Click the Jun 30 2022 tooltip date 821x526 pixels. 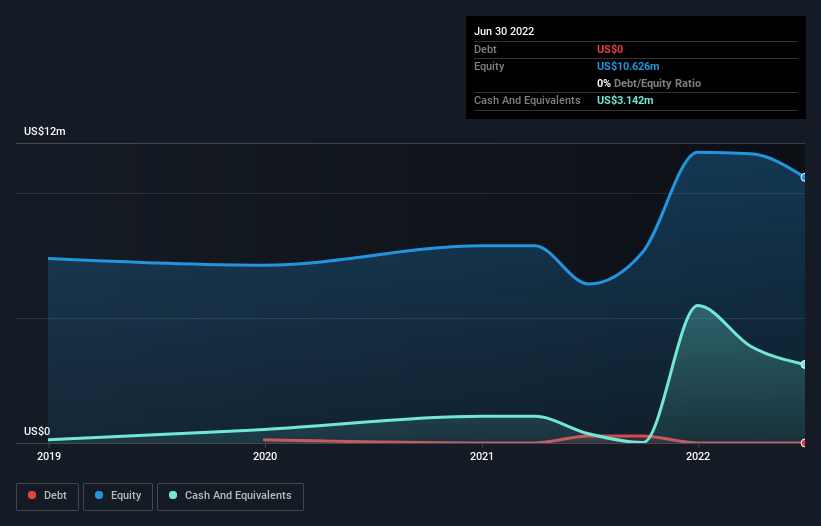click(x=504, y=31)
